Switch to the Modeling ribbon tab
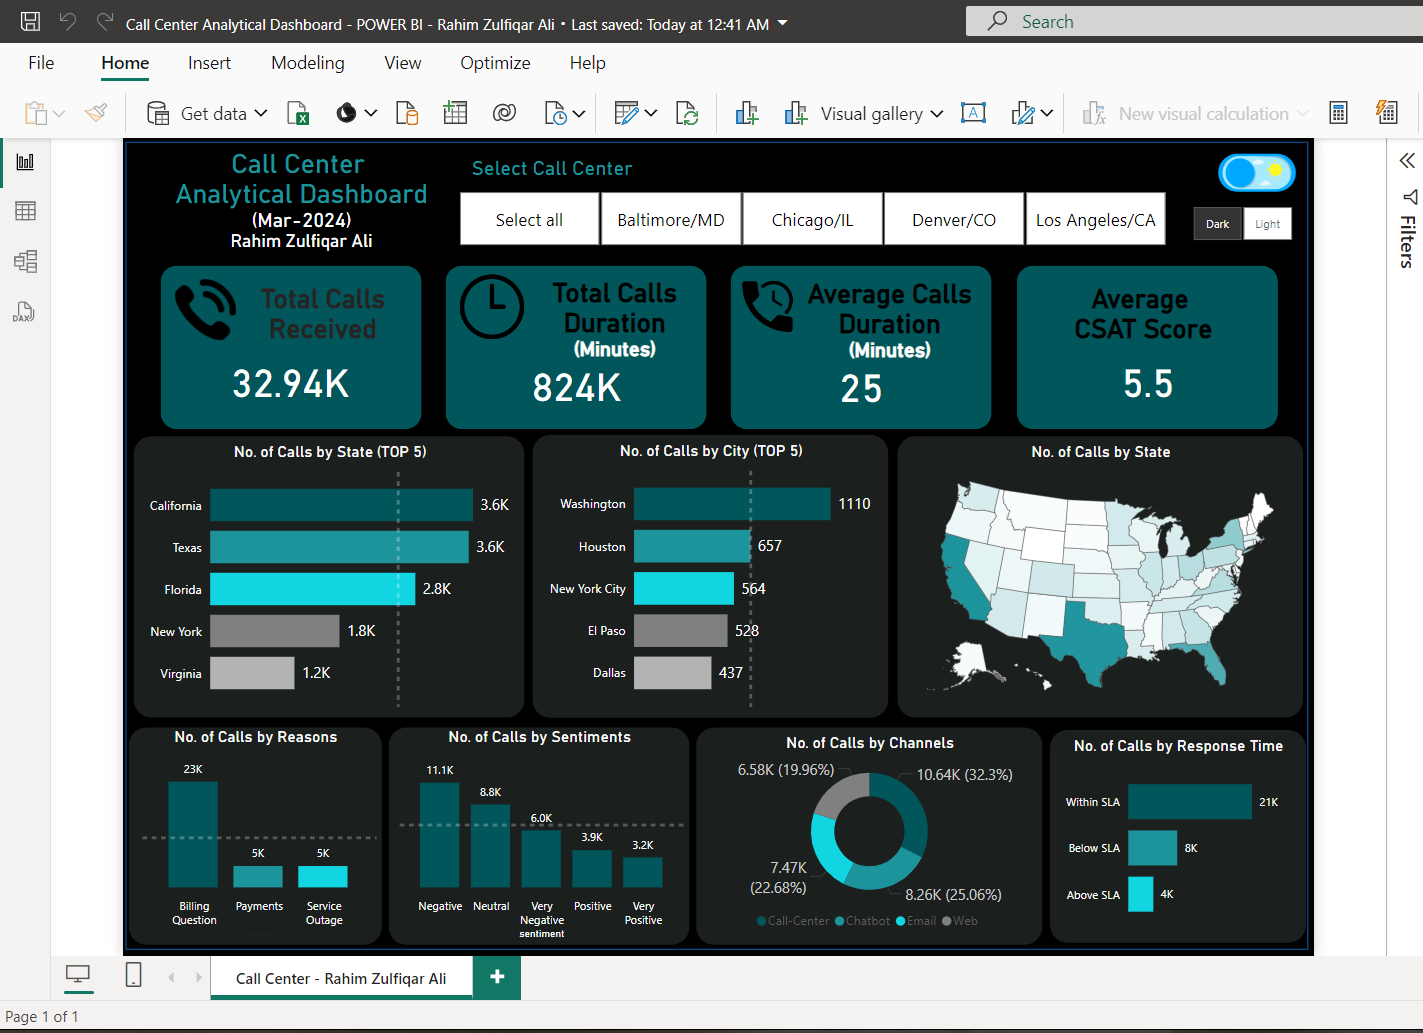This screenshot has width=1423, height=1033. (x=307, y=62)
